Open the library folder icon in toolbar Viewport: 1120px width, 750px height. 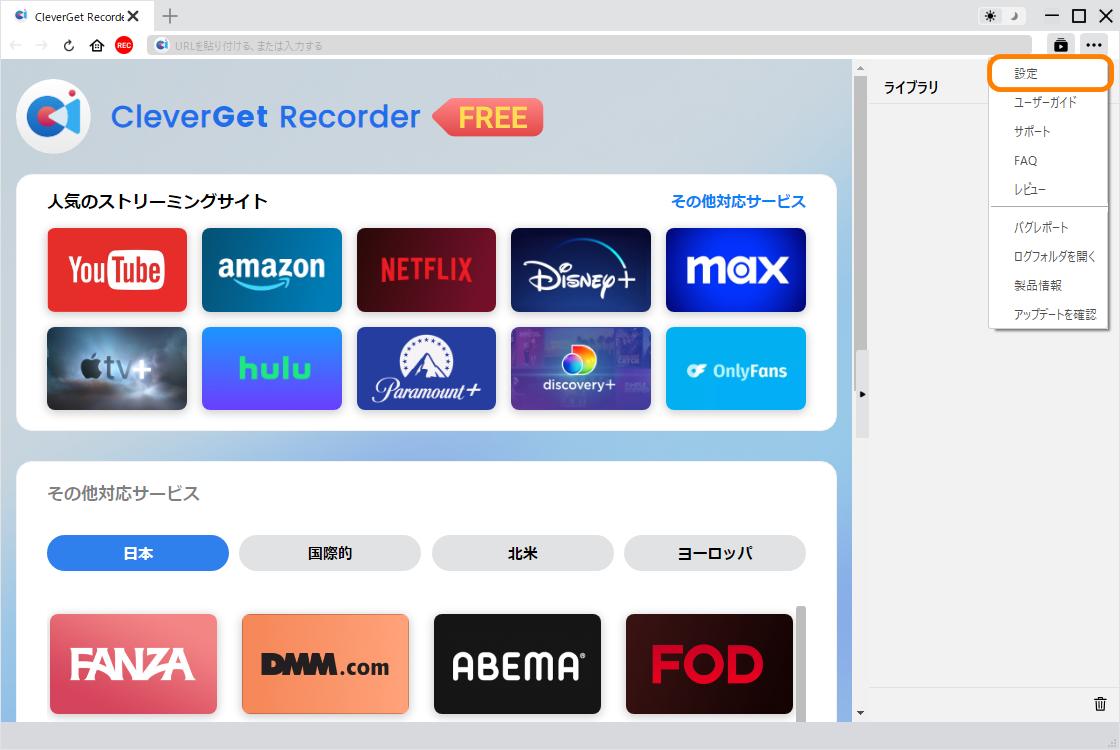1061,45
